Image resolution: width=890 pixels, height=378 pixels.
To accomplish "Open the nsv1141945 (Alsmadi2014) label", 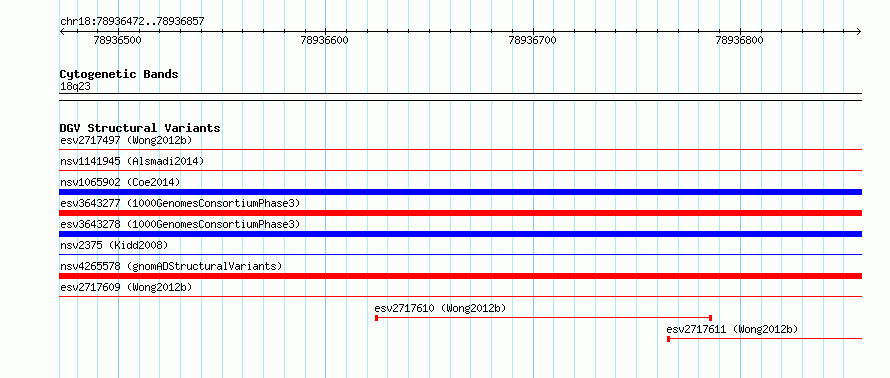I will click(x=132, y=161).
